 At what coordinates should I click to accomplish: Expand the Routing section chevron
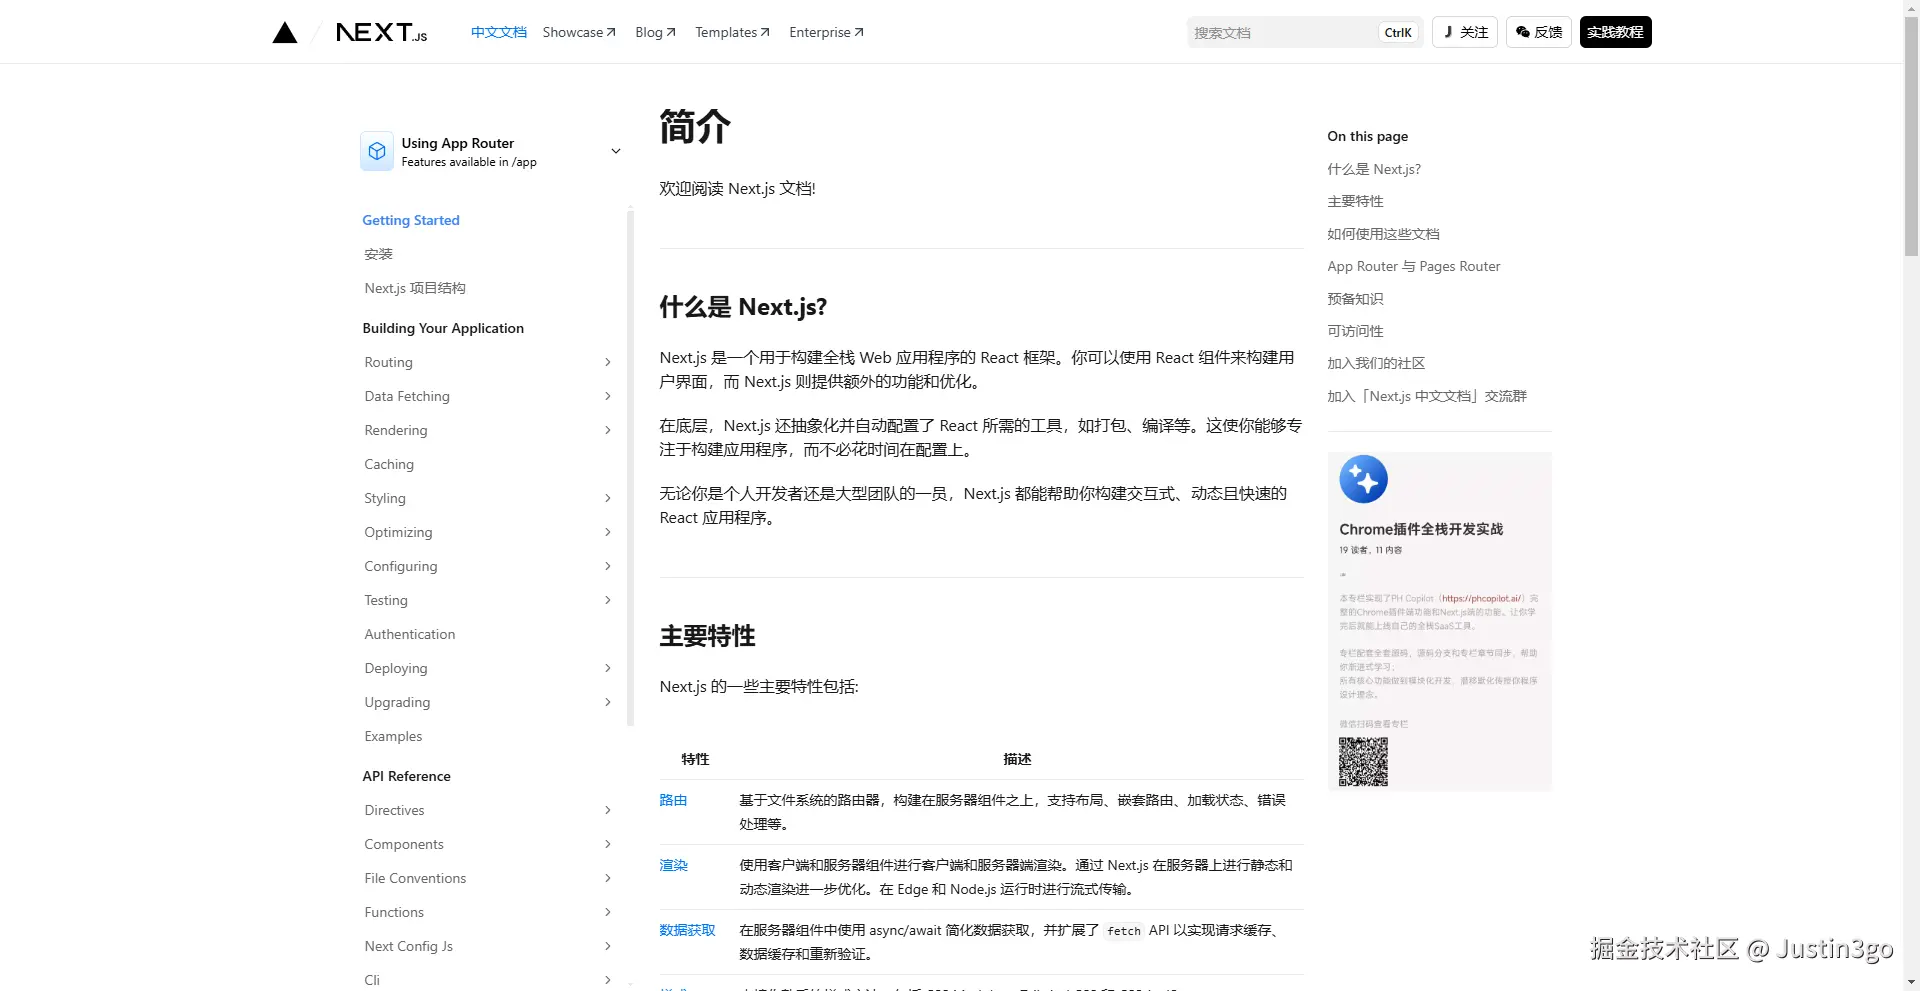click(x=608, y=362)
